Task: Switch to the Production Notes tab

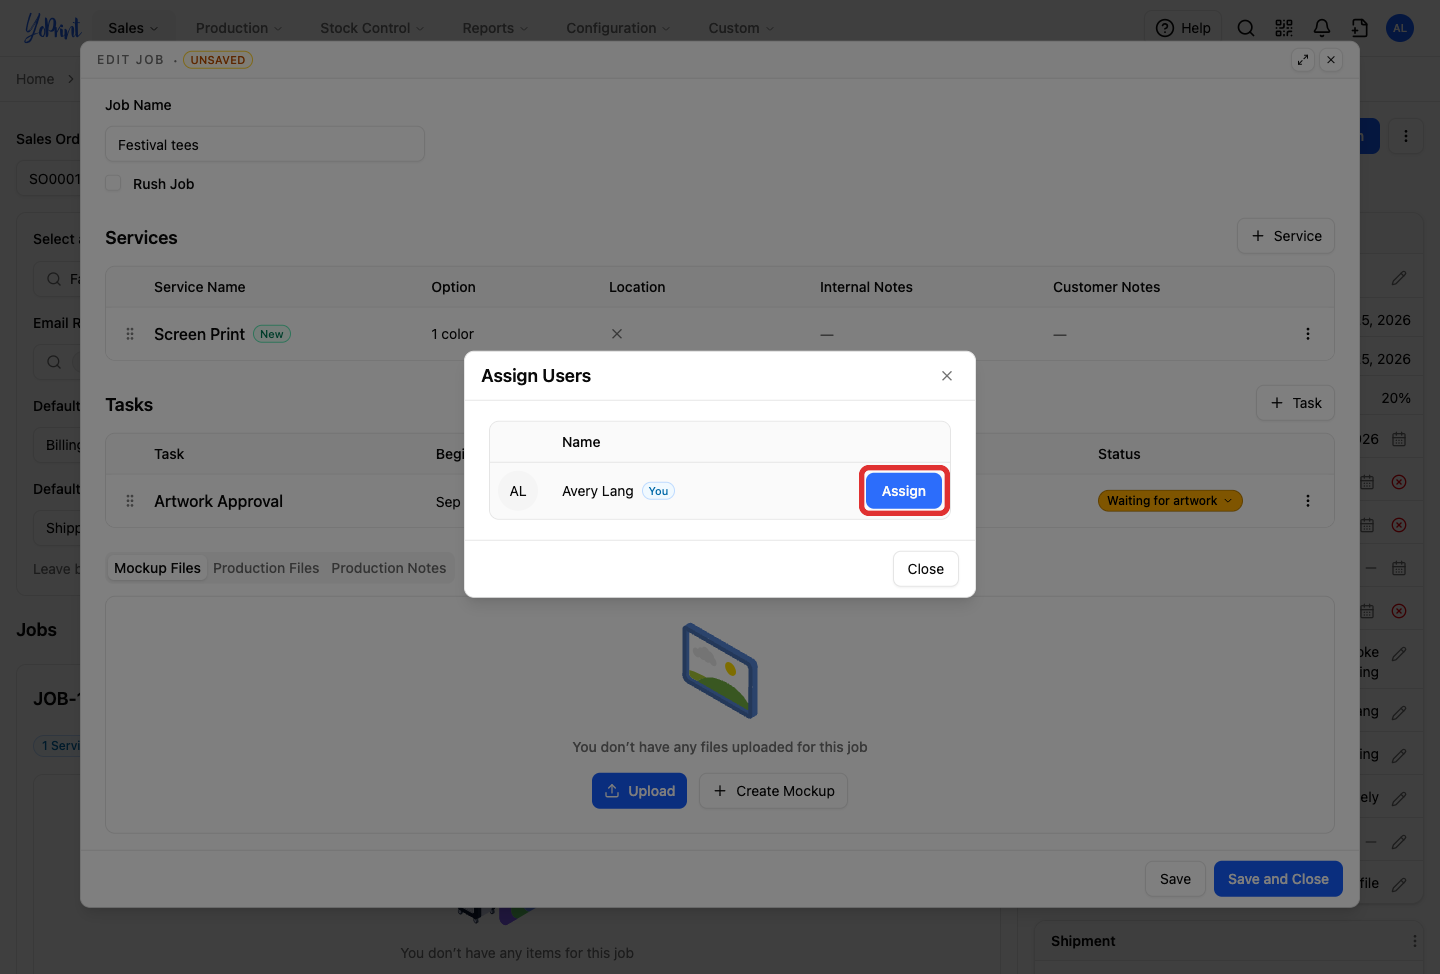Action: tap(389, 568)
